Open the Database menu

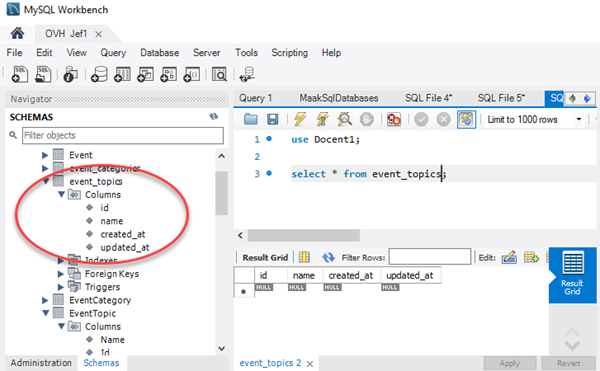tap(160, 53)
